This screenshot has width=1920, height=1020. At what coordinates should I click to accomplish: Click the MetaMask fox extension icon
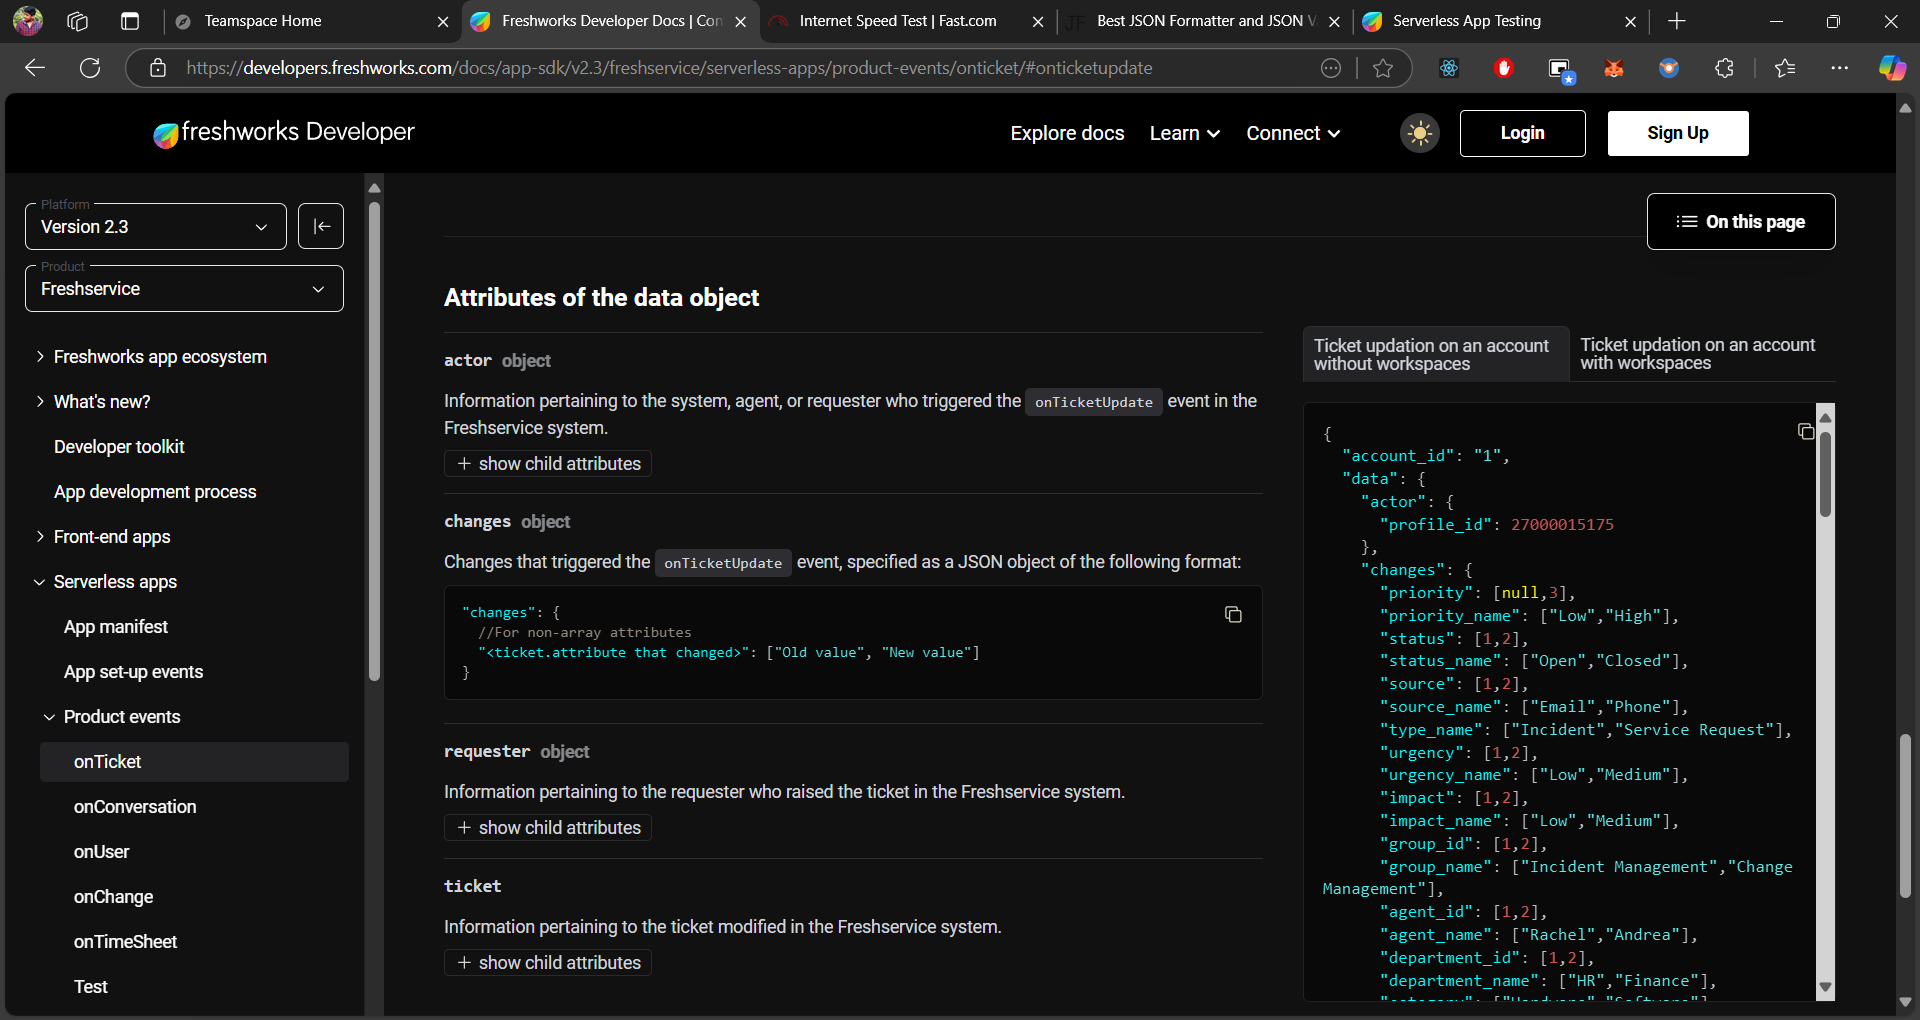point(1614,68)
